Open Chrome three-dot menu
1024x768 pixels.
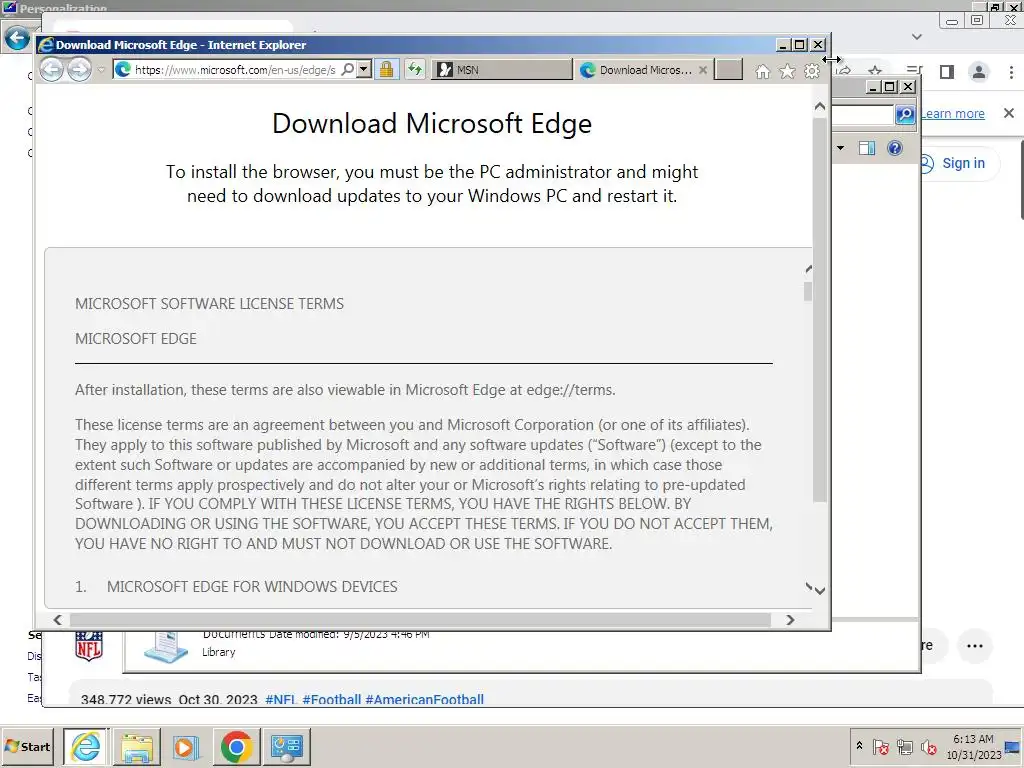coord(1011,72)
